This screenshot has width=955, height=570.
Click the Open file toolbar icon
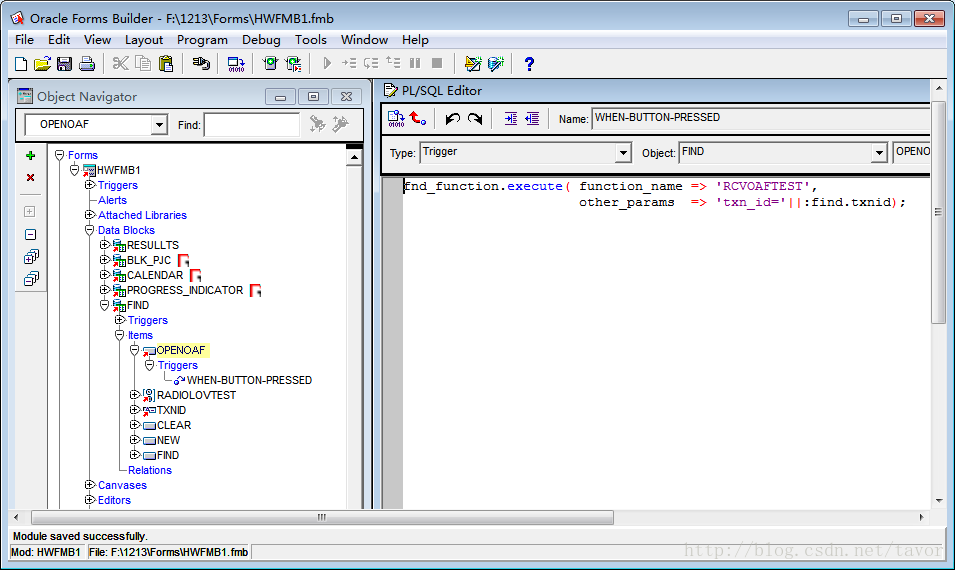(43, 63)
